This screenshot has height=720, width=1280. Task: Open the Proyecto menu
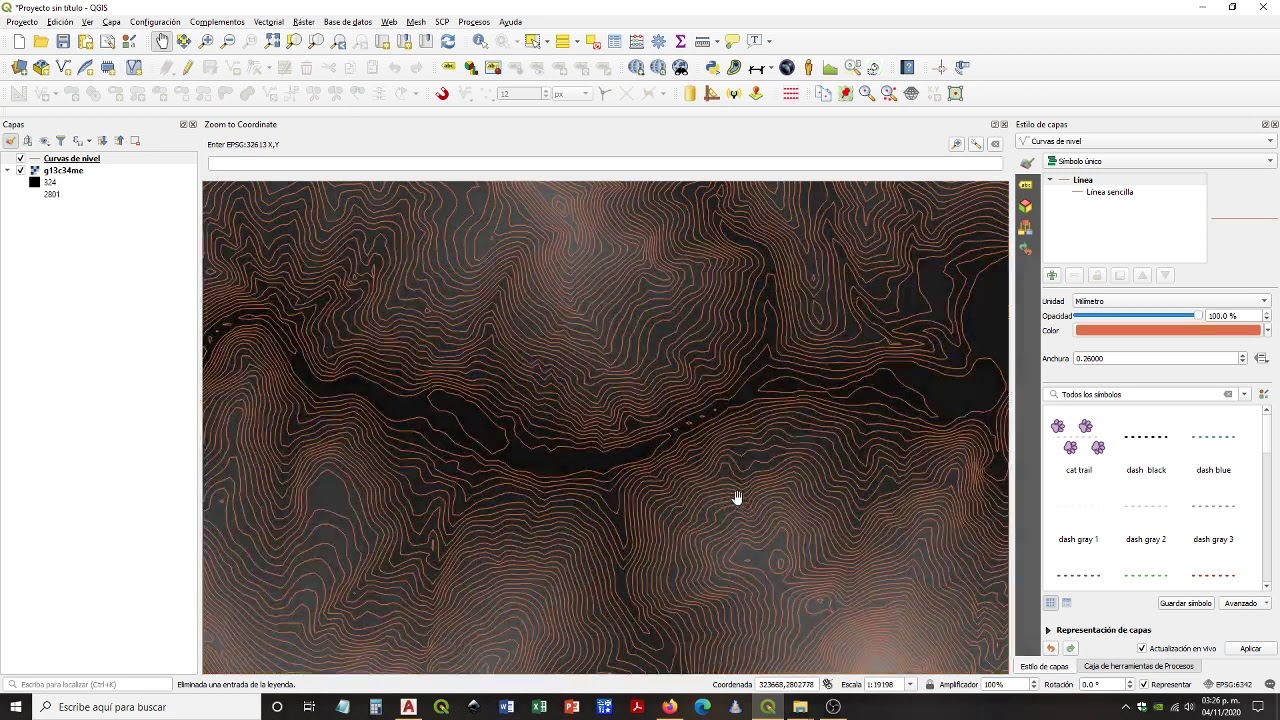pyautogui.click(x=22, y=22)
